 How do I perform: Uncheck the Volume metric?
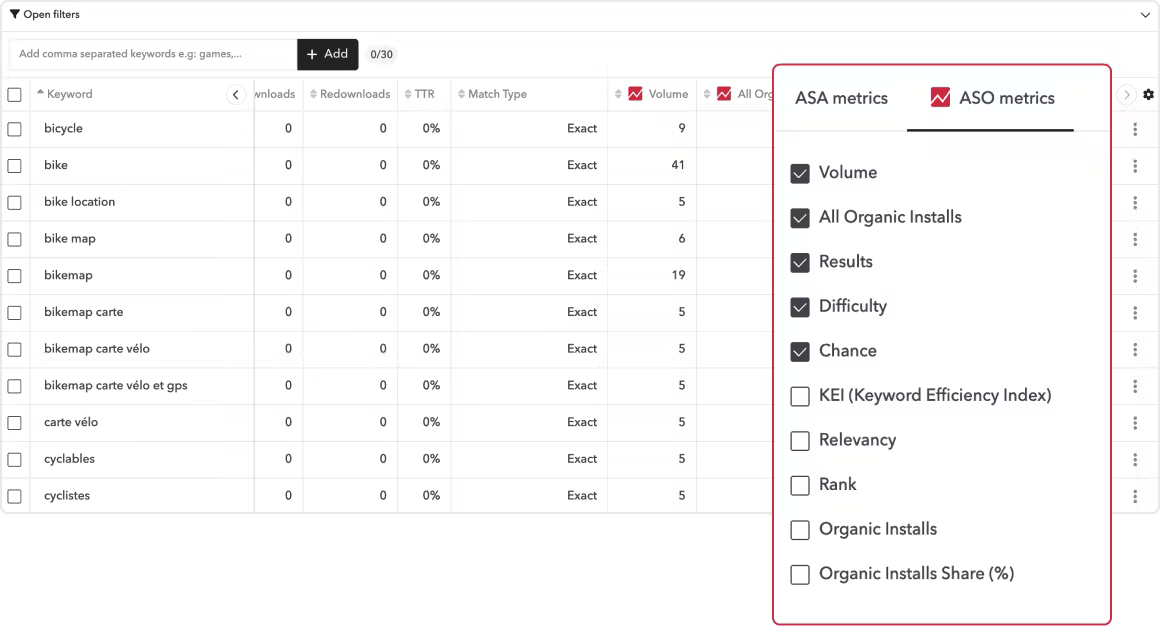pos(800,172)
